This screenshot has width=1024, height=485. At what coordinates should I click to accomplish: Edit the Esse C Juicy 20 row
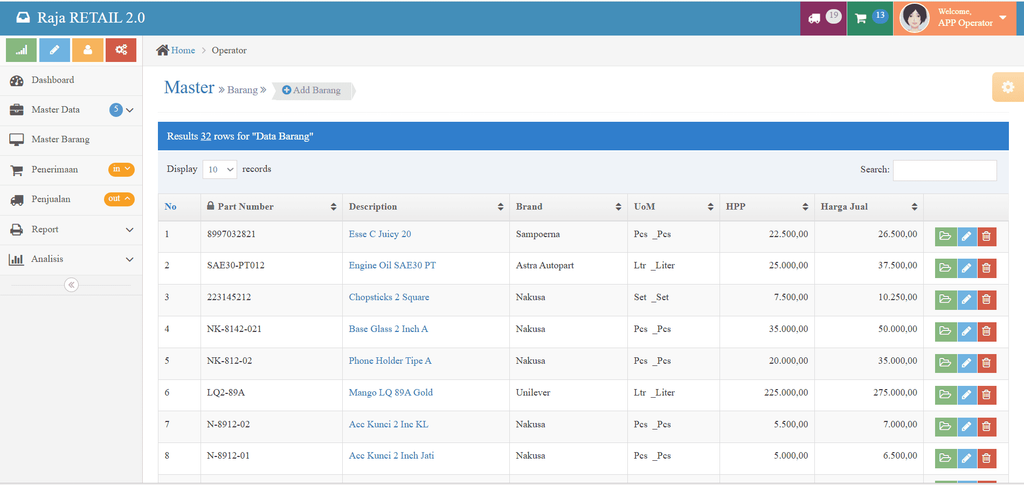coord(967,236)
